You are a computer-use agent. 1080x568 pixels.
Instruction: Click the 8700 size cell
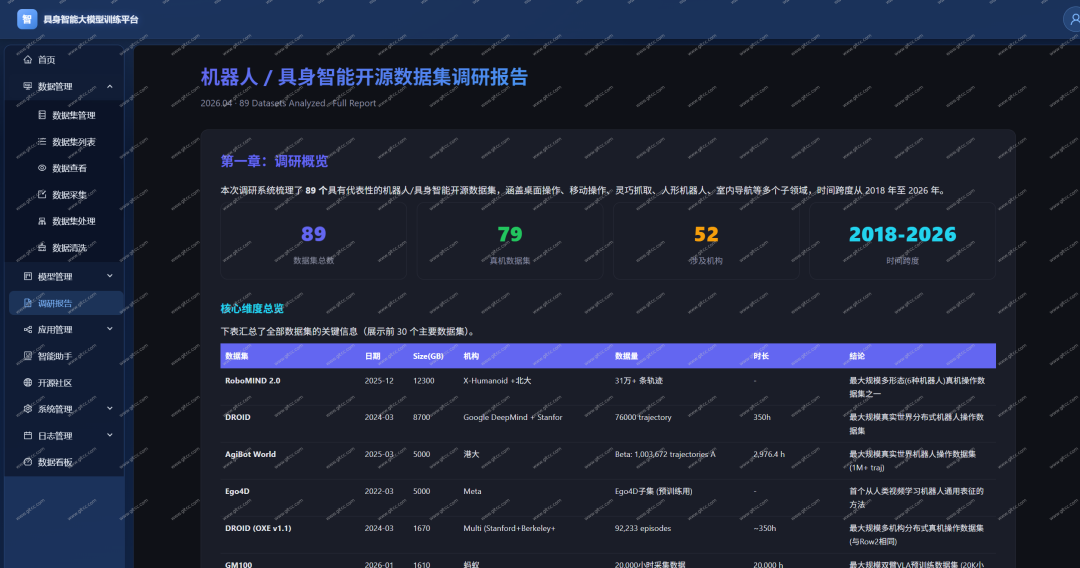coord(422,417)
